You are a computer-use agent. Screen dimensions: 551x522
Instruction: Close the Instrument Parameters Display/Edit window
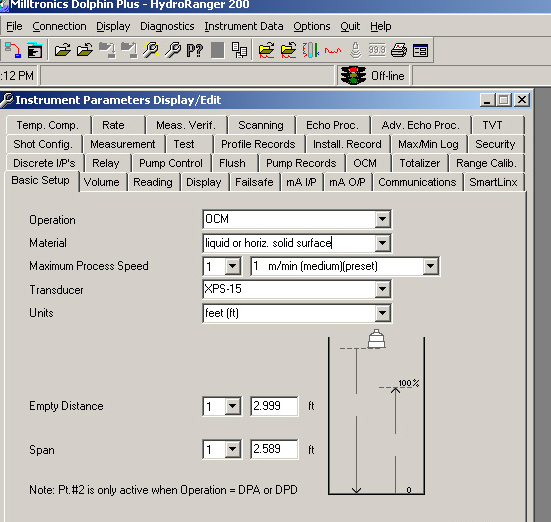[522, 100]
